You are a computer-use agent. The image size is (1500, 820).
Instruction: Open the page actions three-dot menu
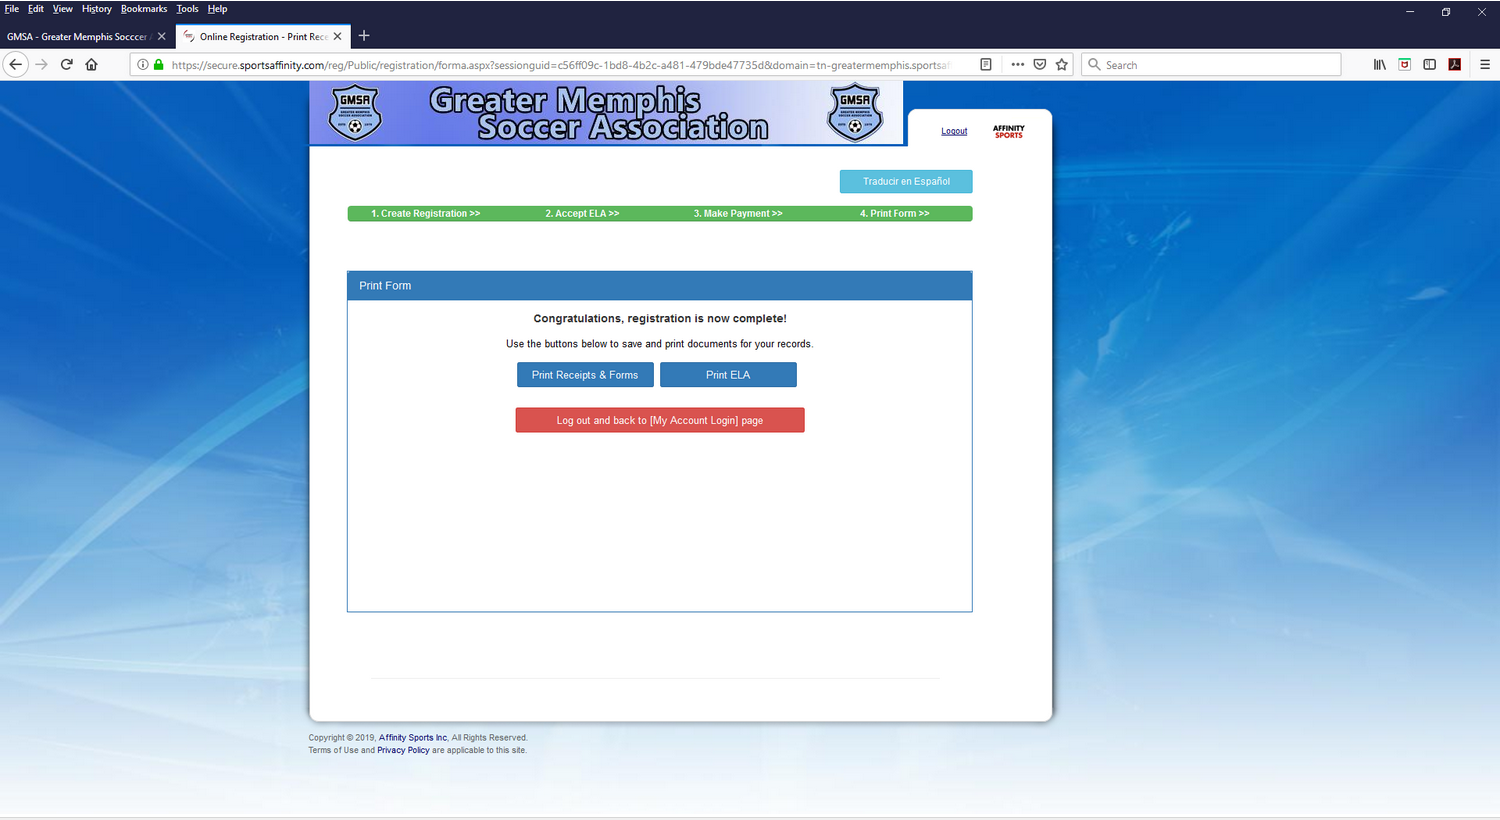1017,65
